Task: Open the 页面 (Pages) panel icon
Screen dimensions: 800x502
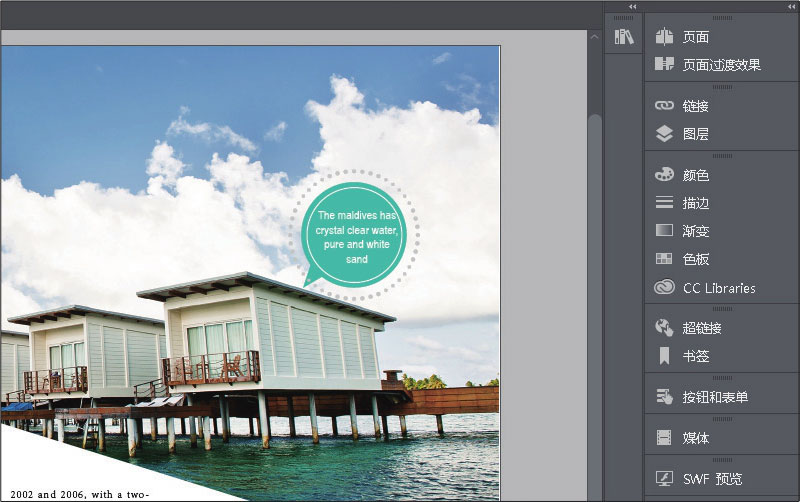Action: click(x=664, y=37)
